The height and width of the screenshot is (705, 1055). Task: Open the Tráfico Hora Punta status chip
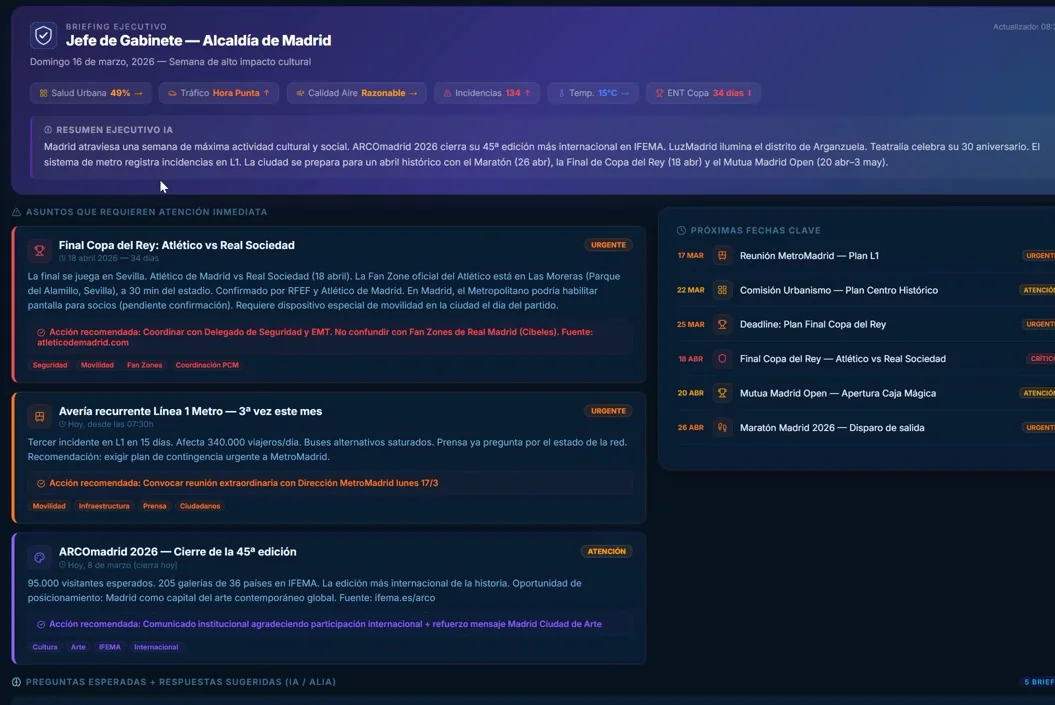tap(218, 93)
